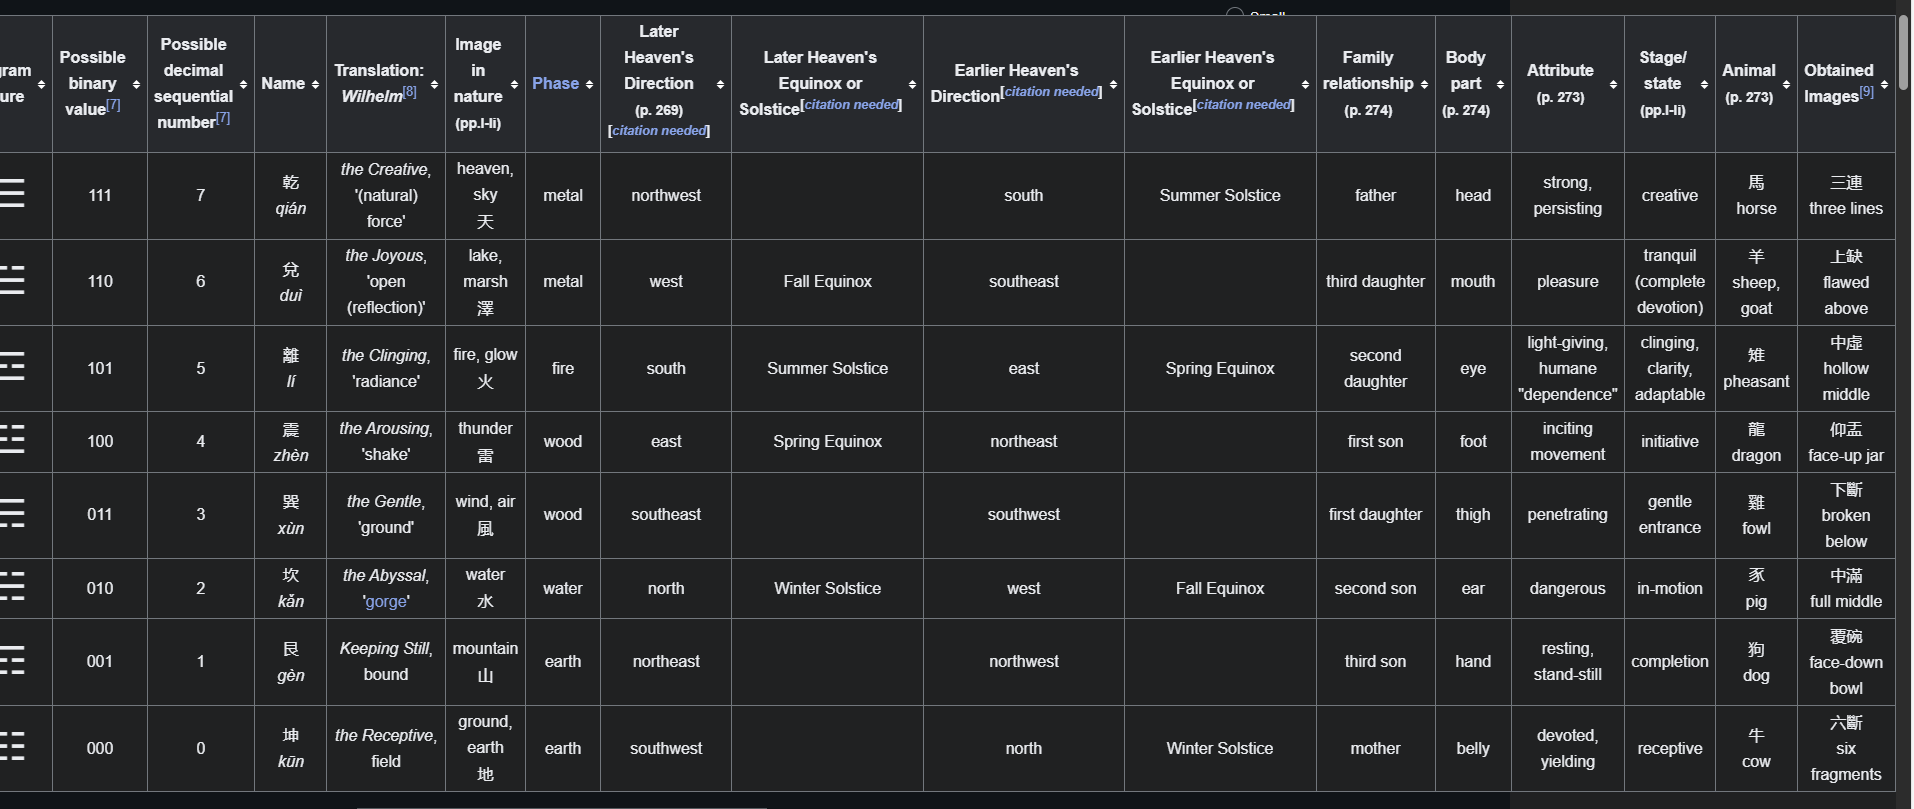Click the 'completion' stage cell
This screenshot has height=809, width=1914.
tap(1669, 661)
